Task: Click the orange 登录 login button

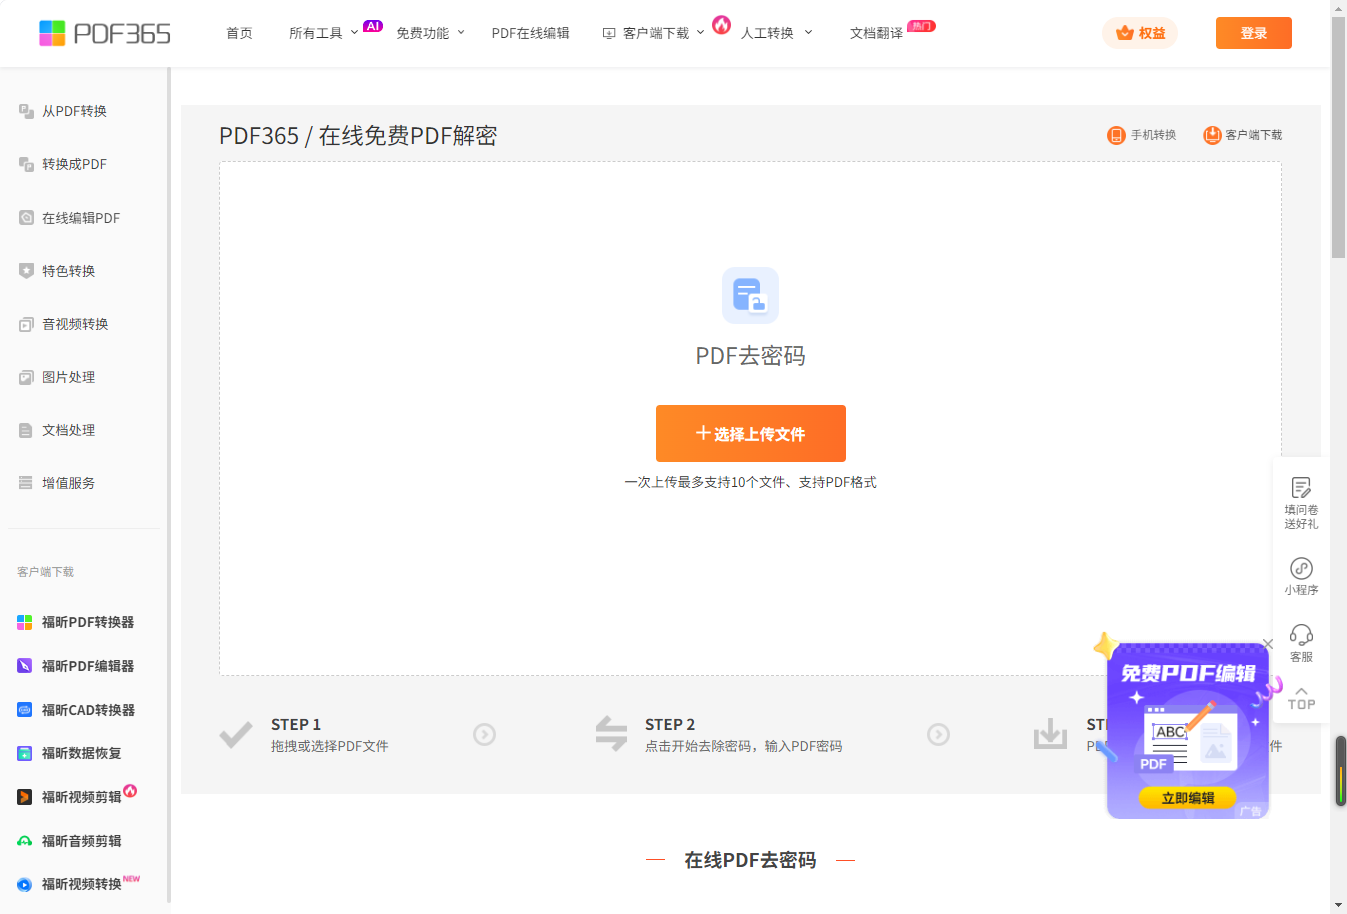Action: click(x=1253, y=33)
